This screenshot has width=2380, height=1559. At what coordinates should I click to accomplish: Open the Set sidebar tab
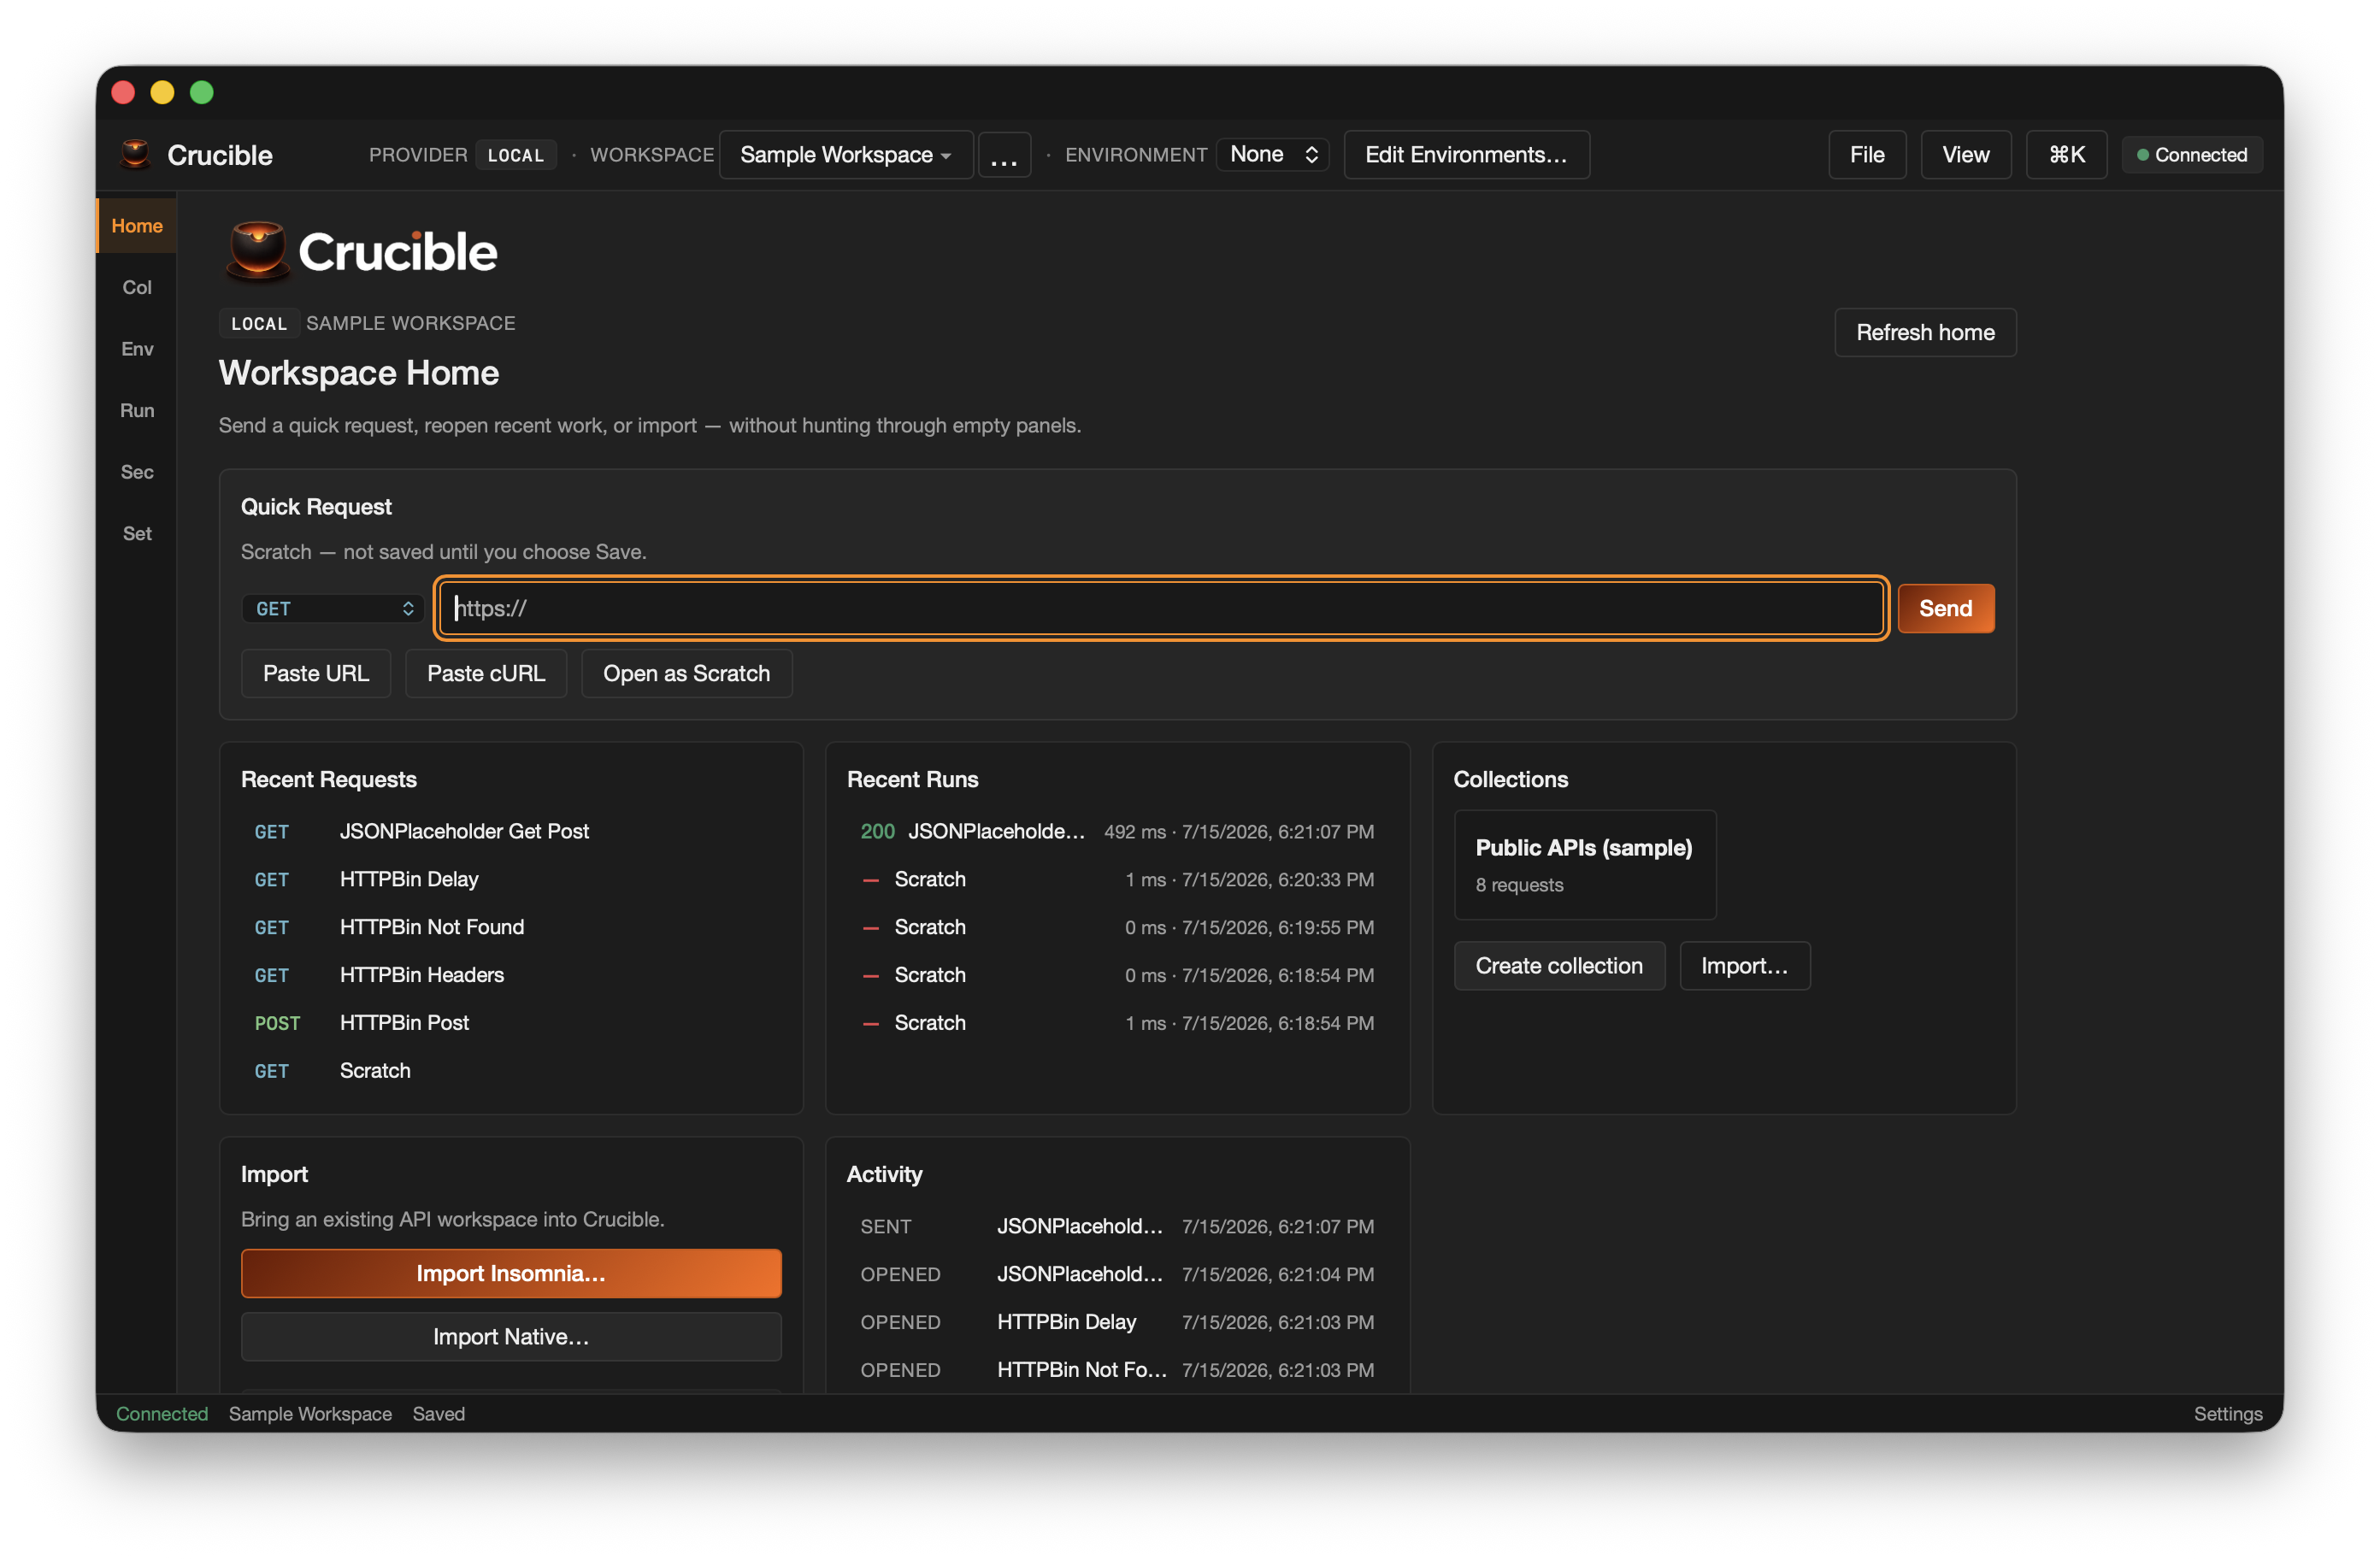[x=137, y=533]
